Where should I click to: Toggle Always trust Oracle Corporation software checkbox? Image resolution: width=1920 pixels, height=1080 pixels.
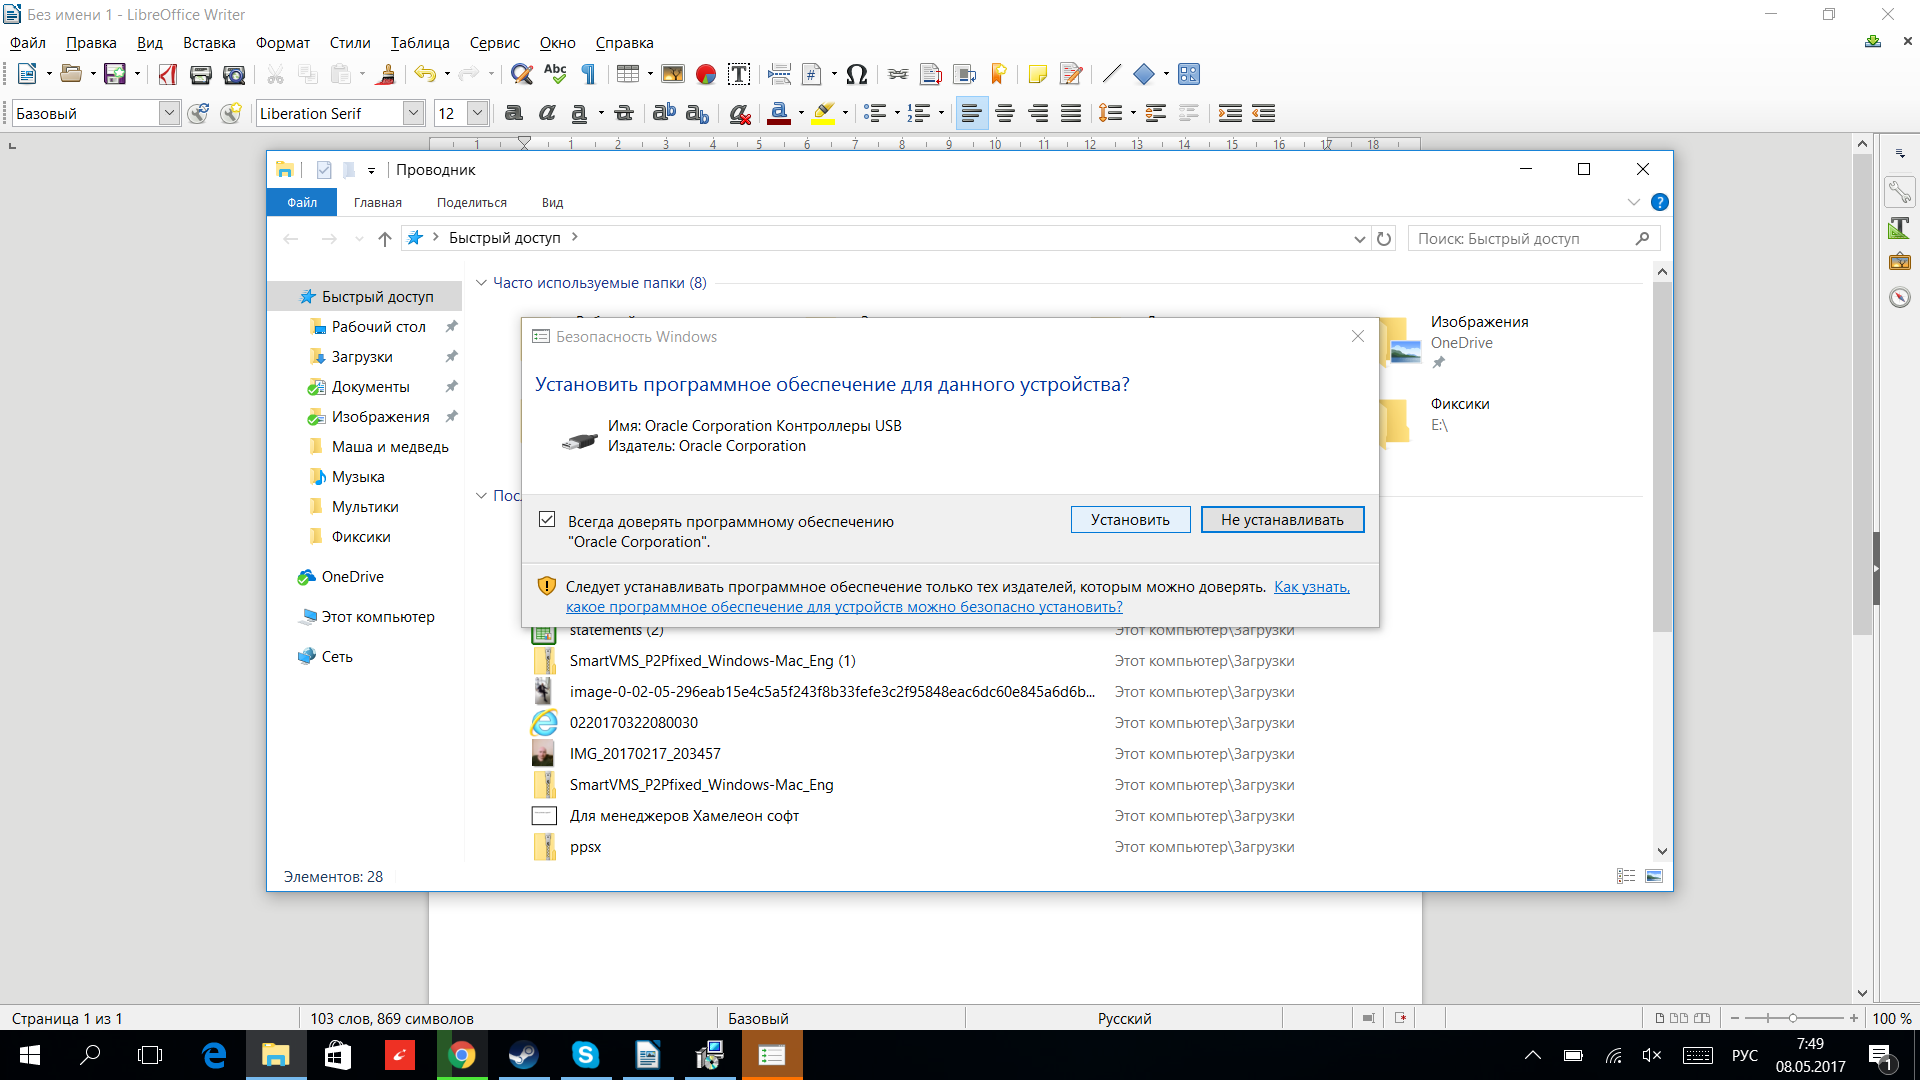(547, 520)
